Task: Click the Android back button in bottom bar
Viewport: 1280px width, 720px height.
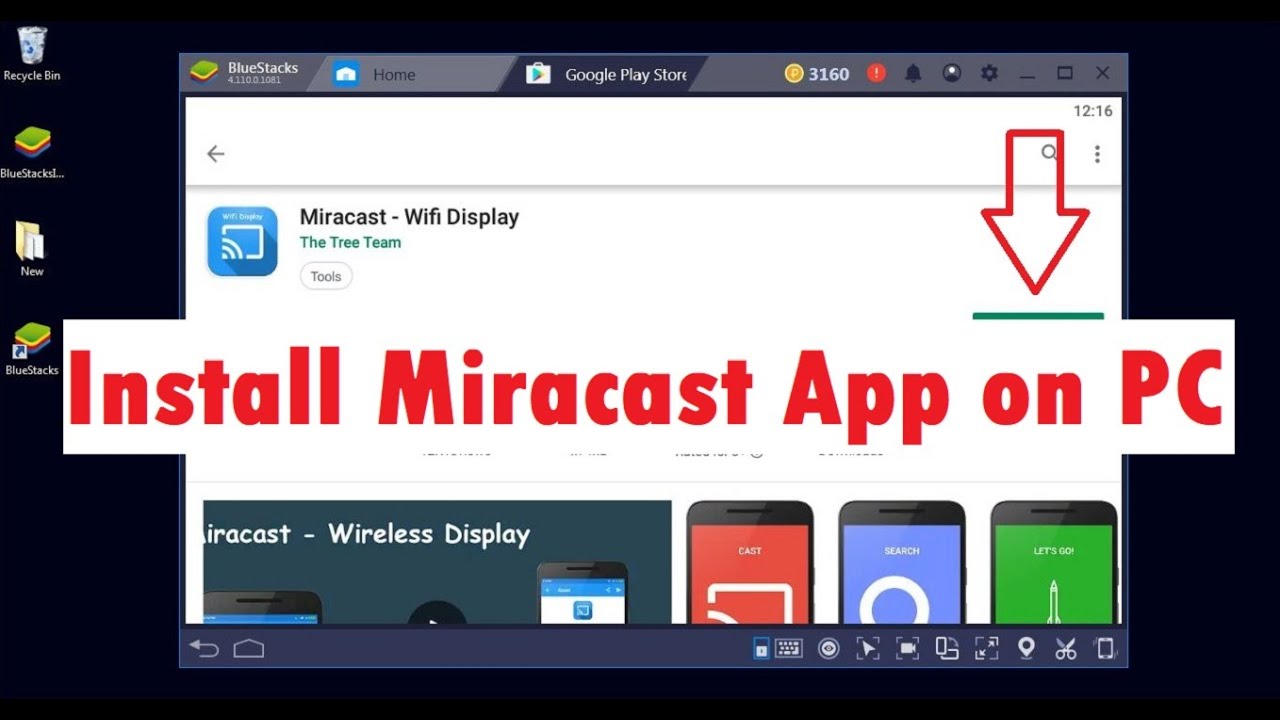Action: [204, 649]
